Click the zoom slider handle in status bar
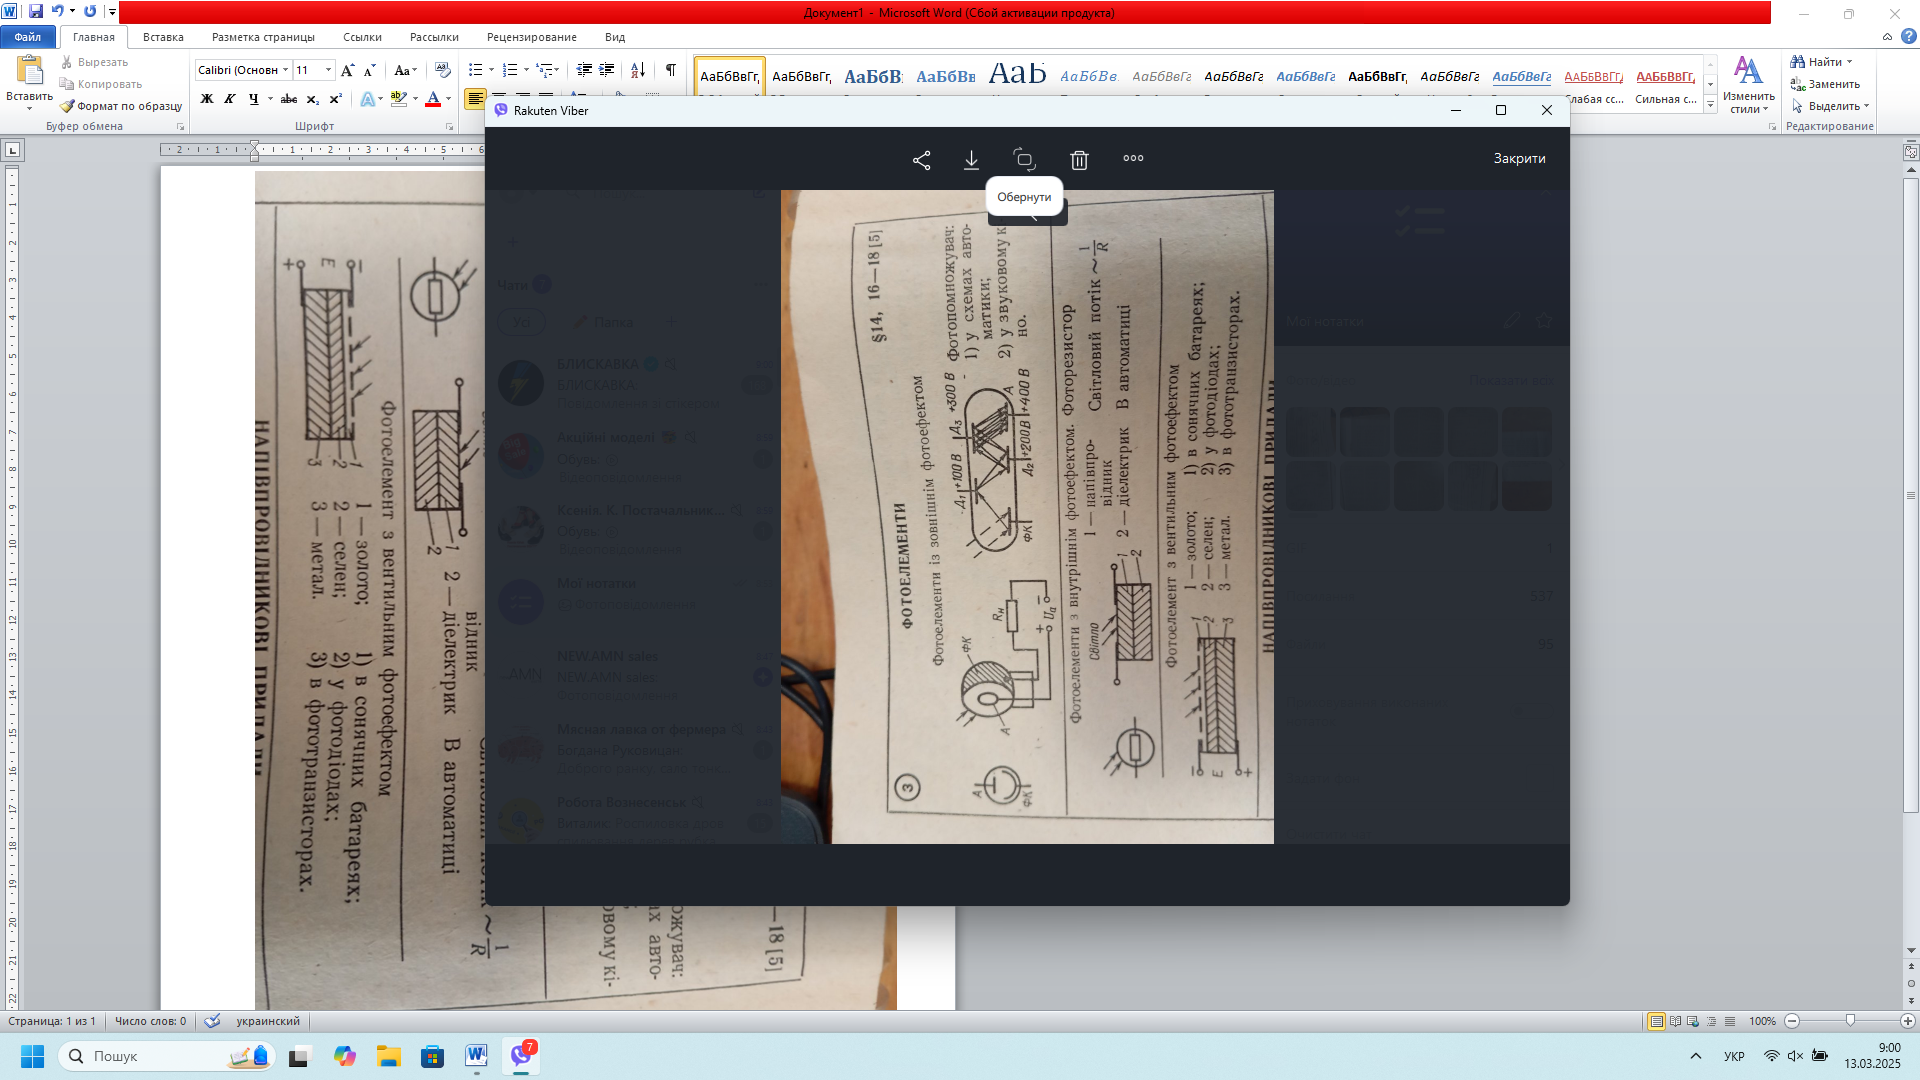The height and width of the screenshot is (1080, 1920). (1850, 1021)
